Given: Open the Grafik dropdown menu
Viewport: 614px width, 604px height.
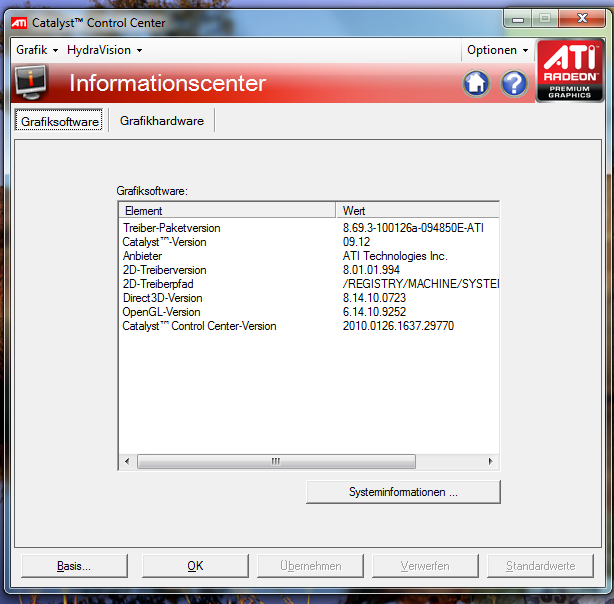Looking at the screenshot, I should (37, 50).
